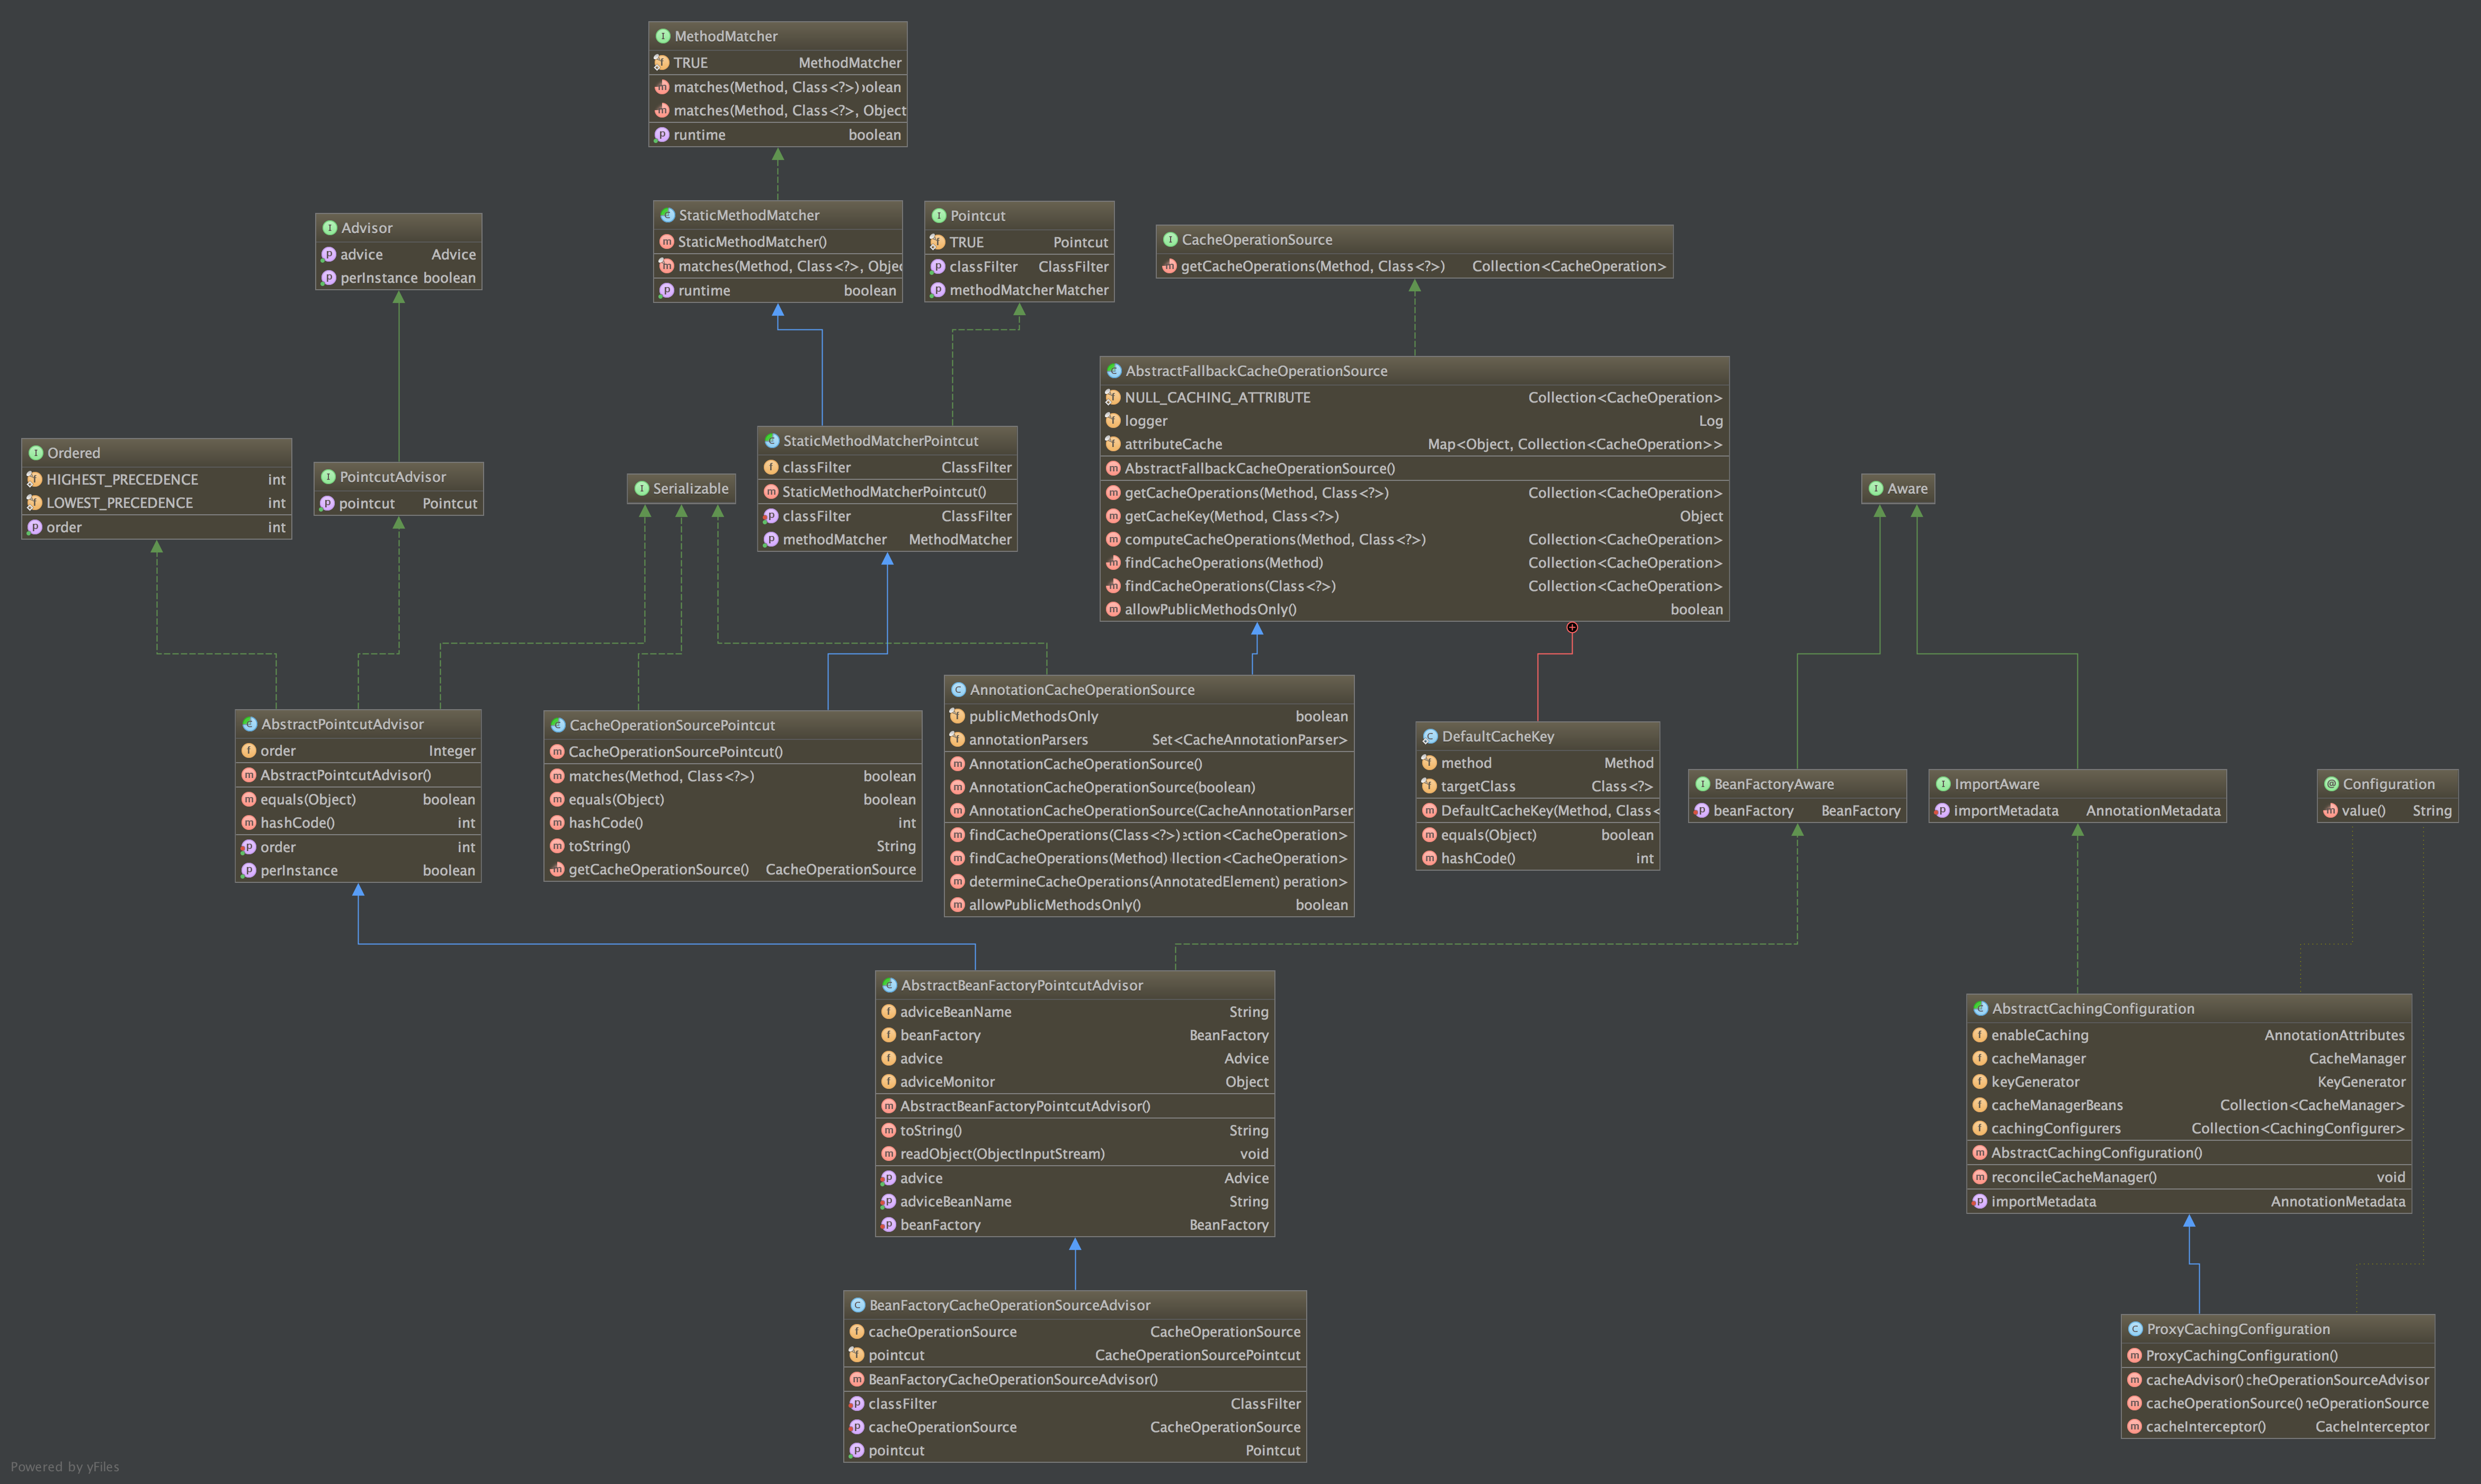Select reconcileCacheManager() method row

2188,1178
